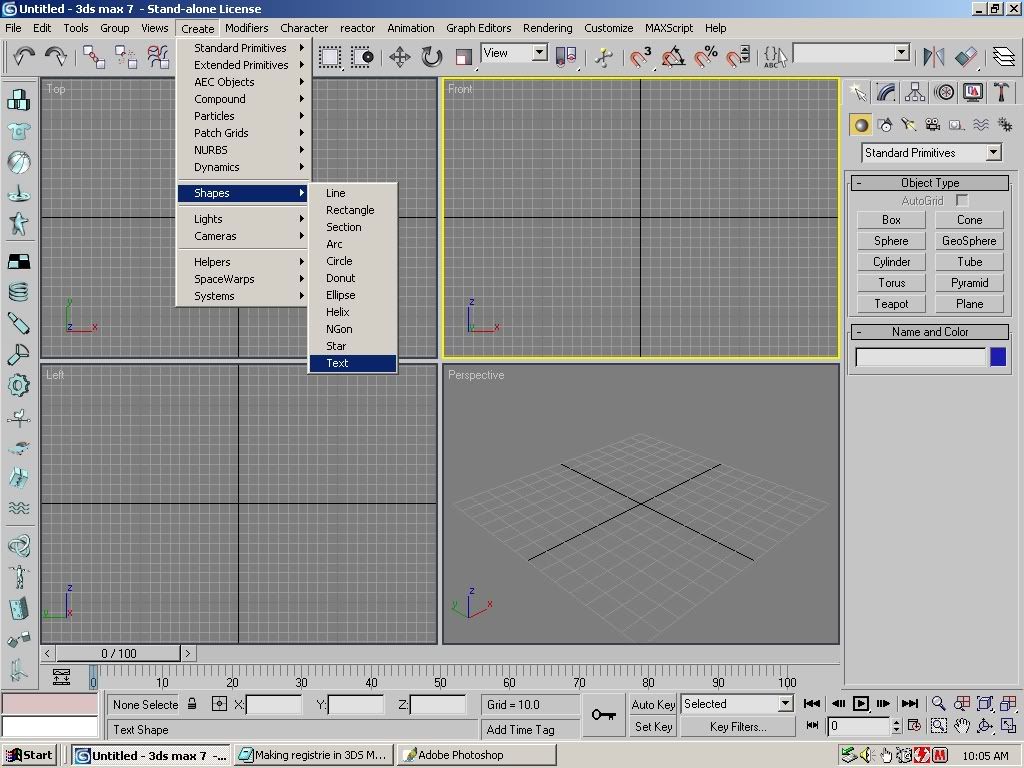Screen dimensions: 1024x768
Task: Select the Cameras category icon in Create panel
Action: tap(933, 125)
